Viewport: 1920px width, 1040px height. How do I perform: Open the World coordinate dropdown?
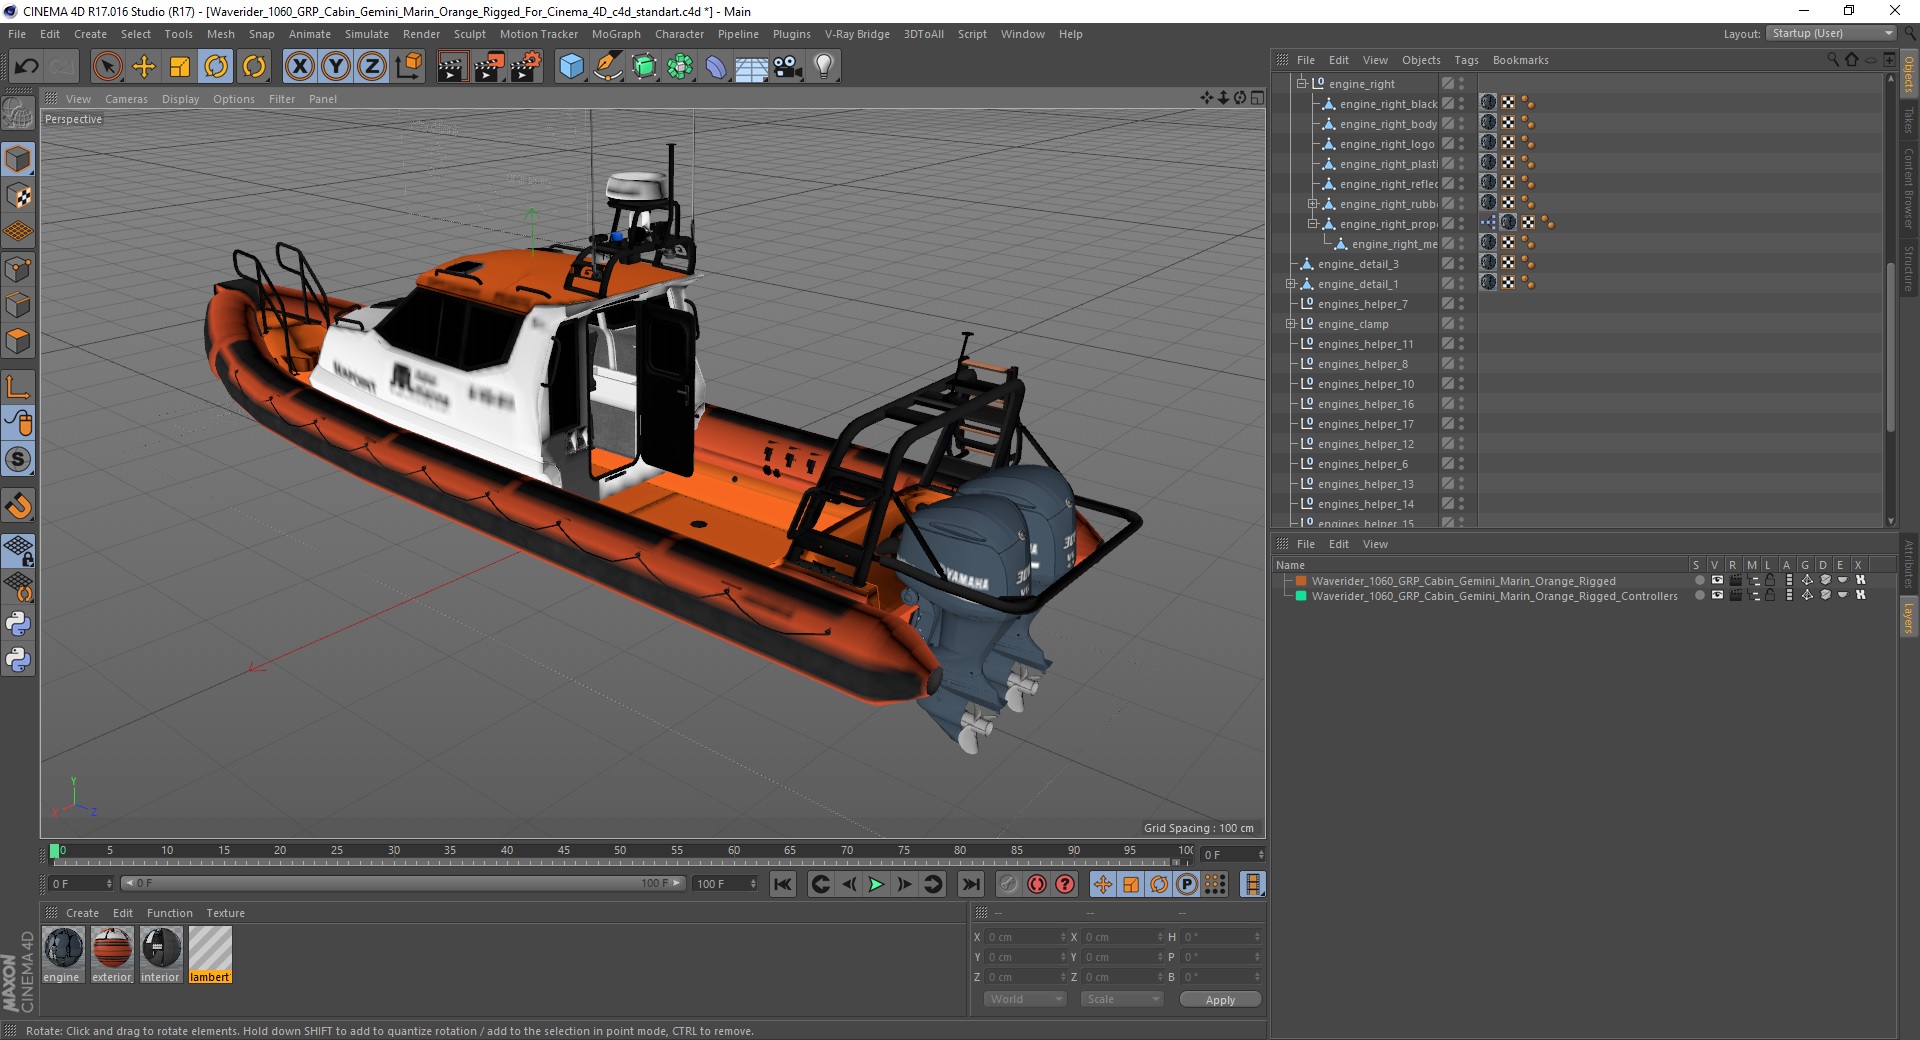(1025, 999)
